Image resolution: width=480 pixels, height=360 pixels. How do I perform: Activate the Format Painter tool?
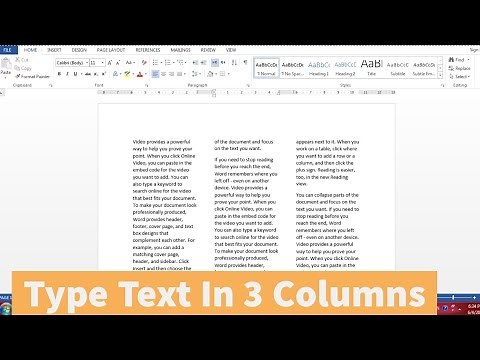(32, 76)
